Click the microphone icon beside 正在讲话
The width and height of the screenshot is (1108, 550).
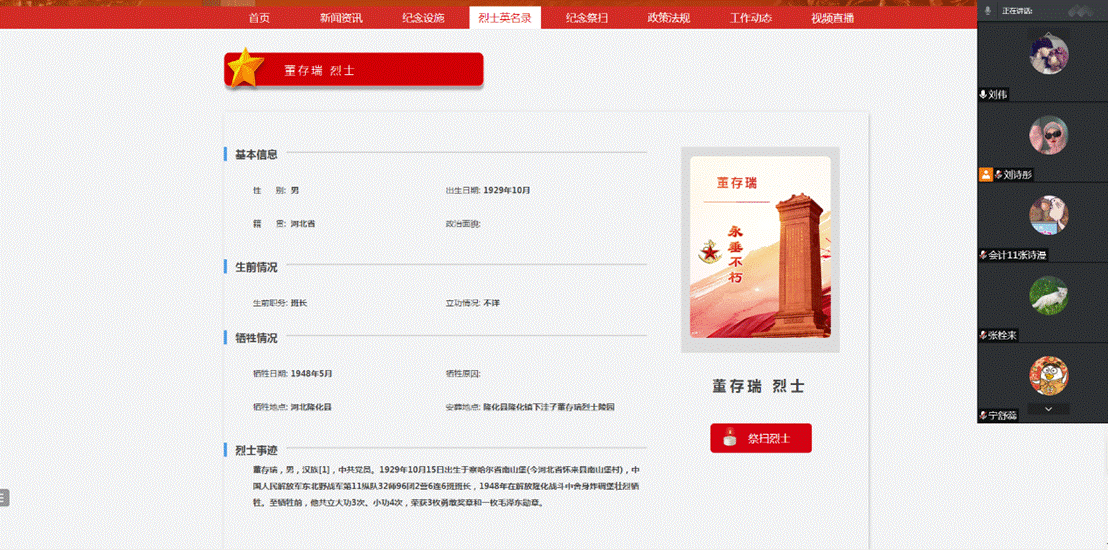pos(988,10)
